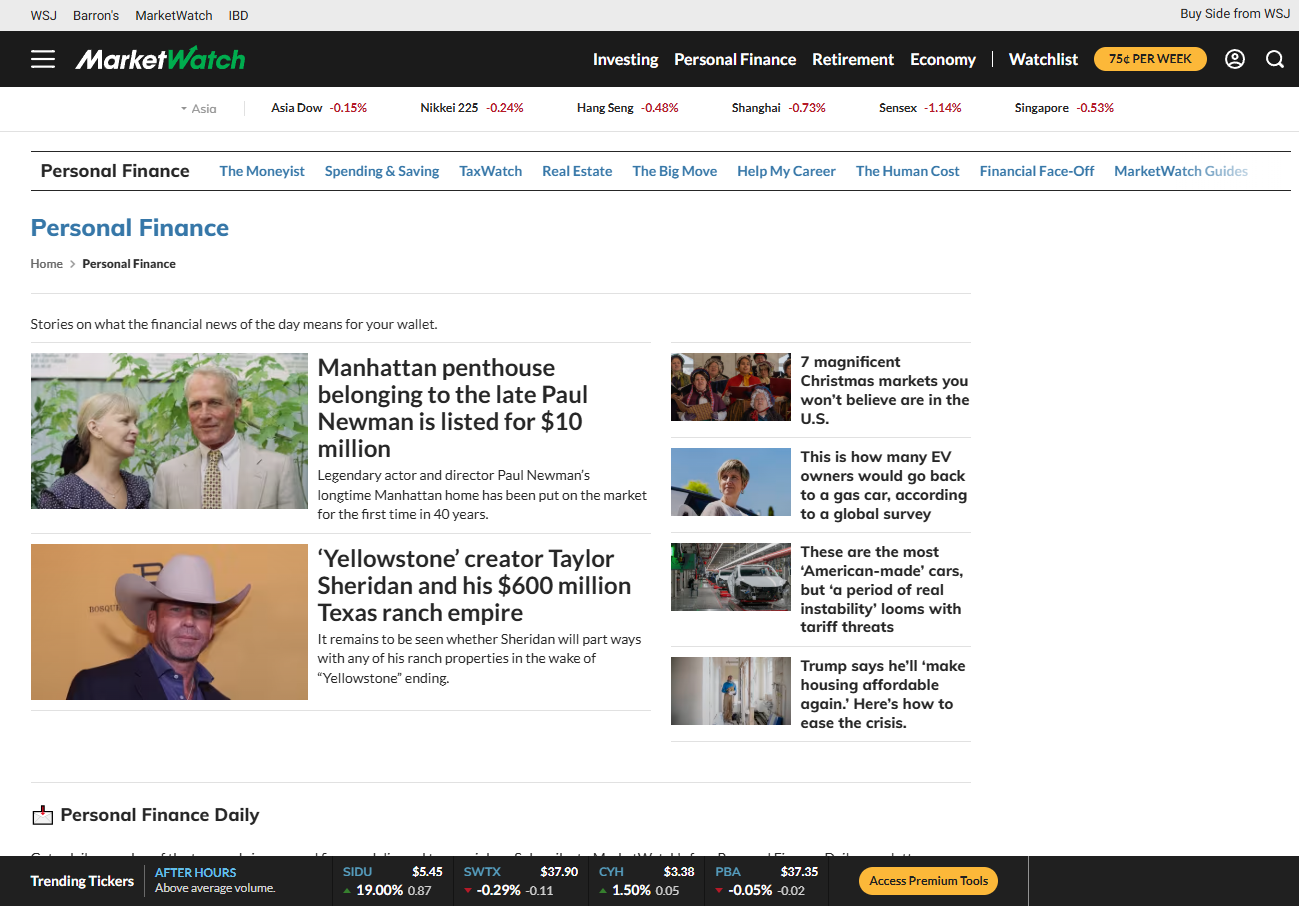Go to the TaxWatch section
1299x906 pixels.
(x=490, y=171)
